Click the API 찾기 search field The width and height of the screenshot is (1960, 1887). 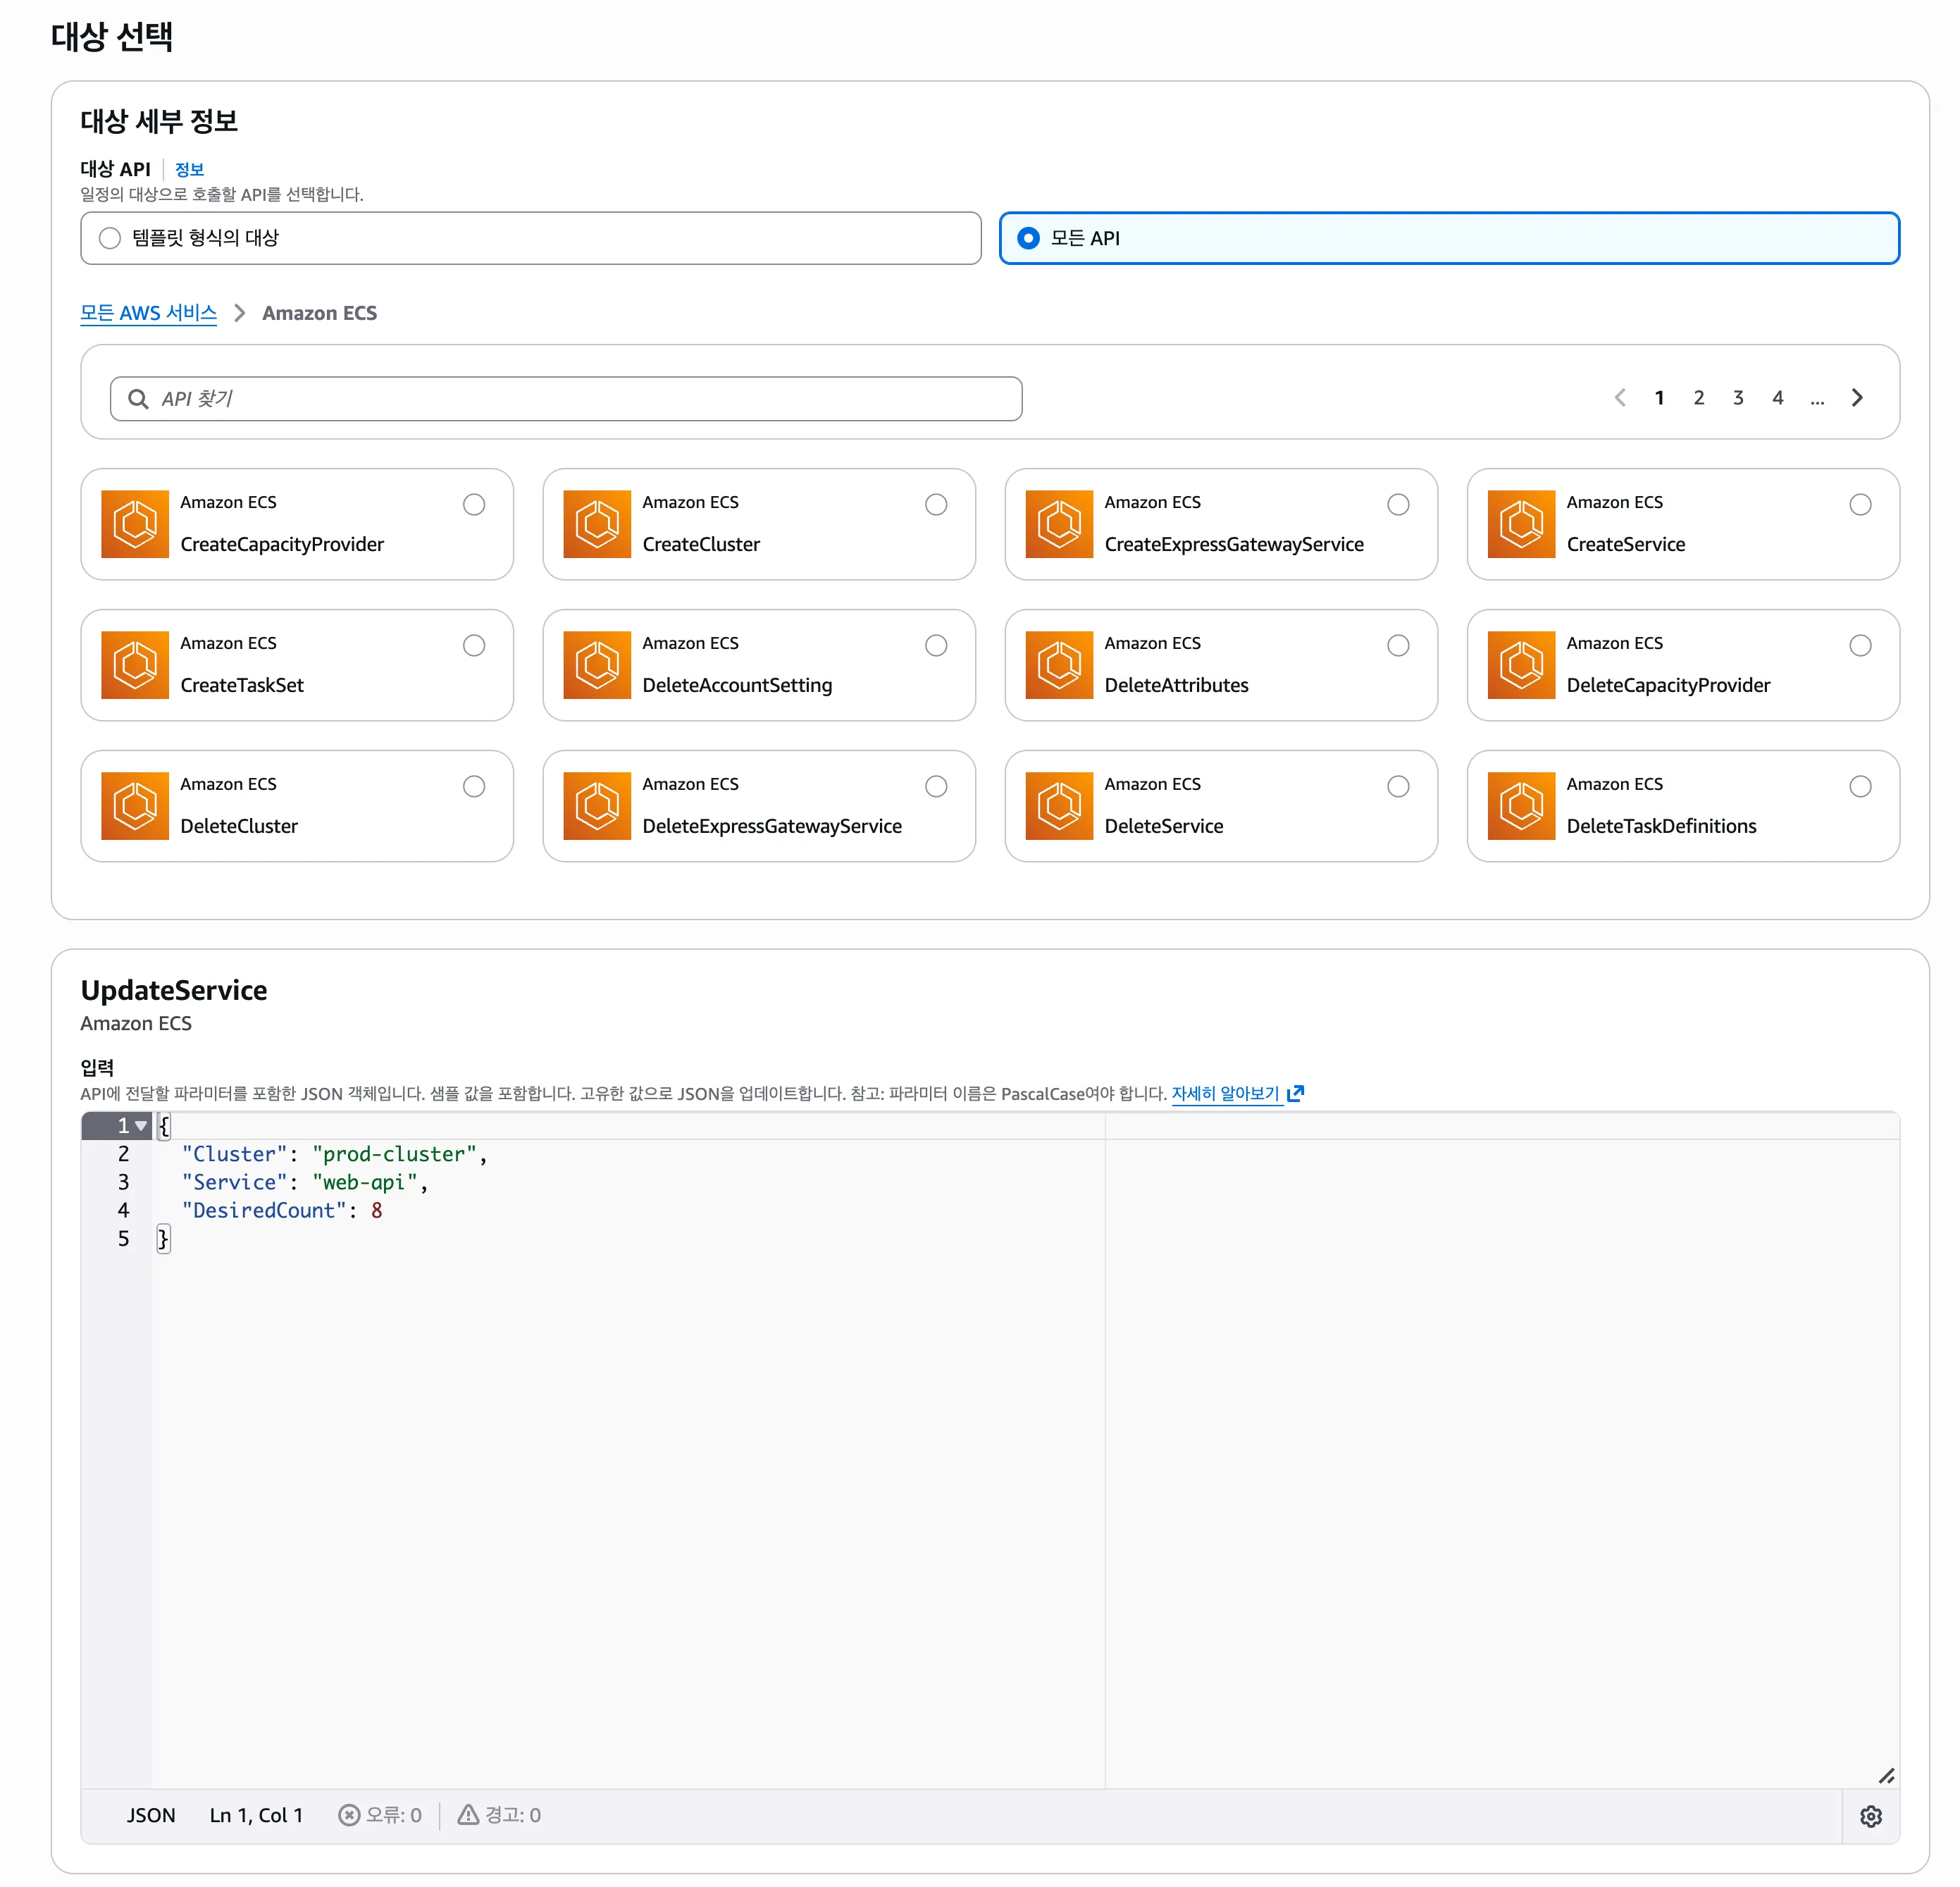pyautogui.click(x=566, y=399)
